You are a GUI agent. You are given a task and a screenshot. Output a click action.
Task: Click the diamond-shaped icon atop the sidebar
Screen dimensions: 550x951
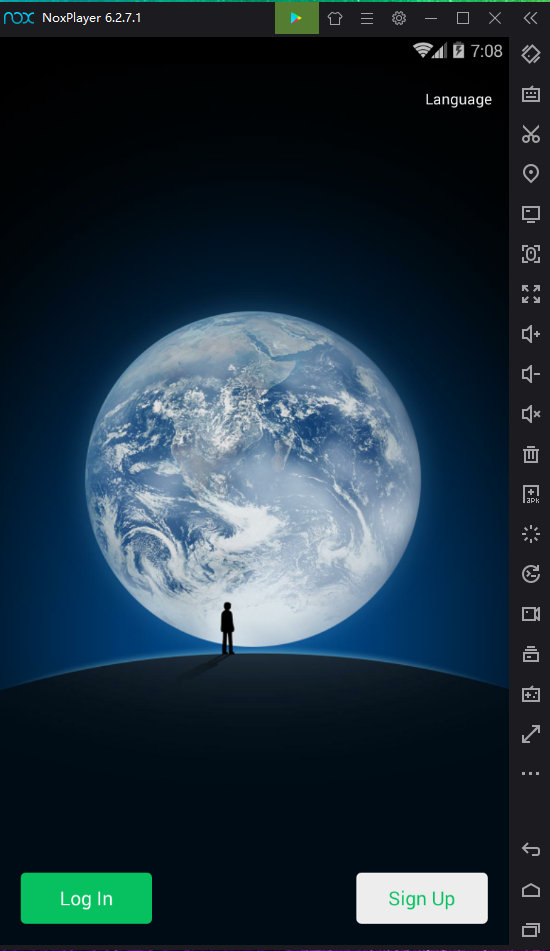(x=531, y=55)
